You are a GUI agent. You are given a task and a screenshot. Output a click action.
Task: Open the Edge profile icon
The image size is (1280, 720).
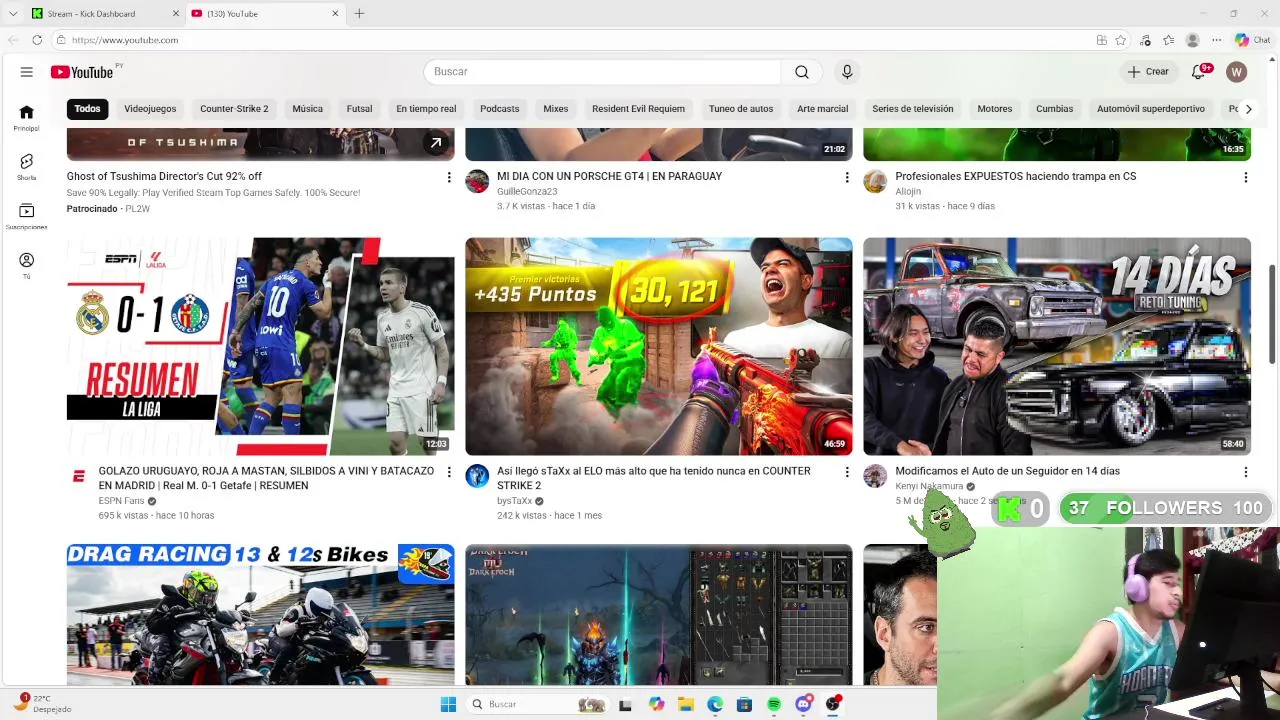1192,40
